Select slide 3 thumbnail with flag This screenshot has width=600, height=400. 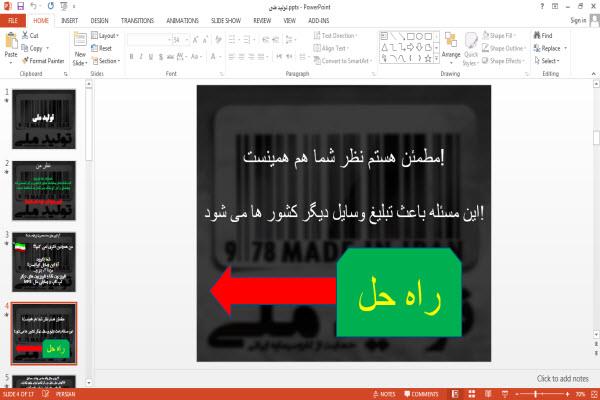[x=44, y=262]
